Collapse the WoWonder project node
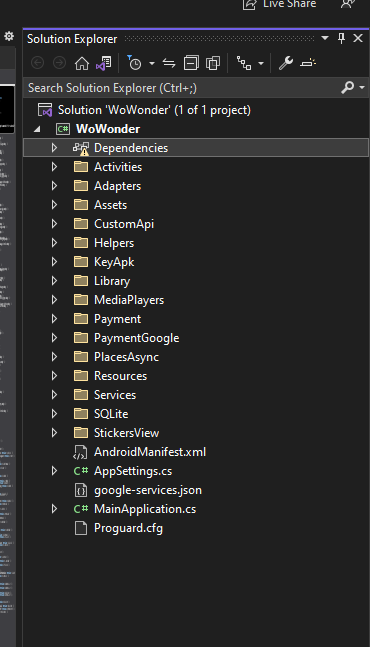 pyautogui.click(x=37, y=129)
